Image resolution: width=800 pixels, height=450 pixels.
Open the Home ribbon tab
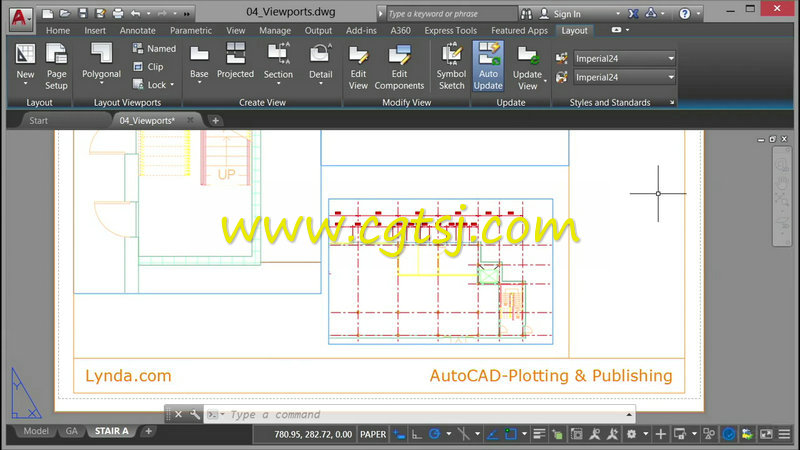[58, 31]
